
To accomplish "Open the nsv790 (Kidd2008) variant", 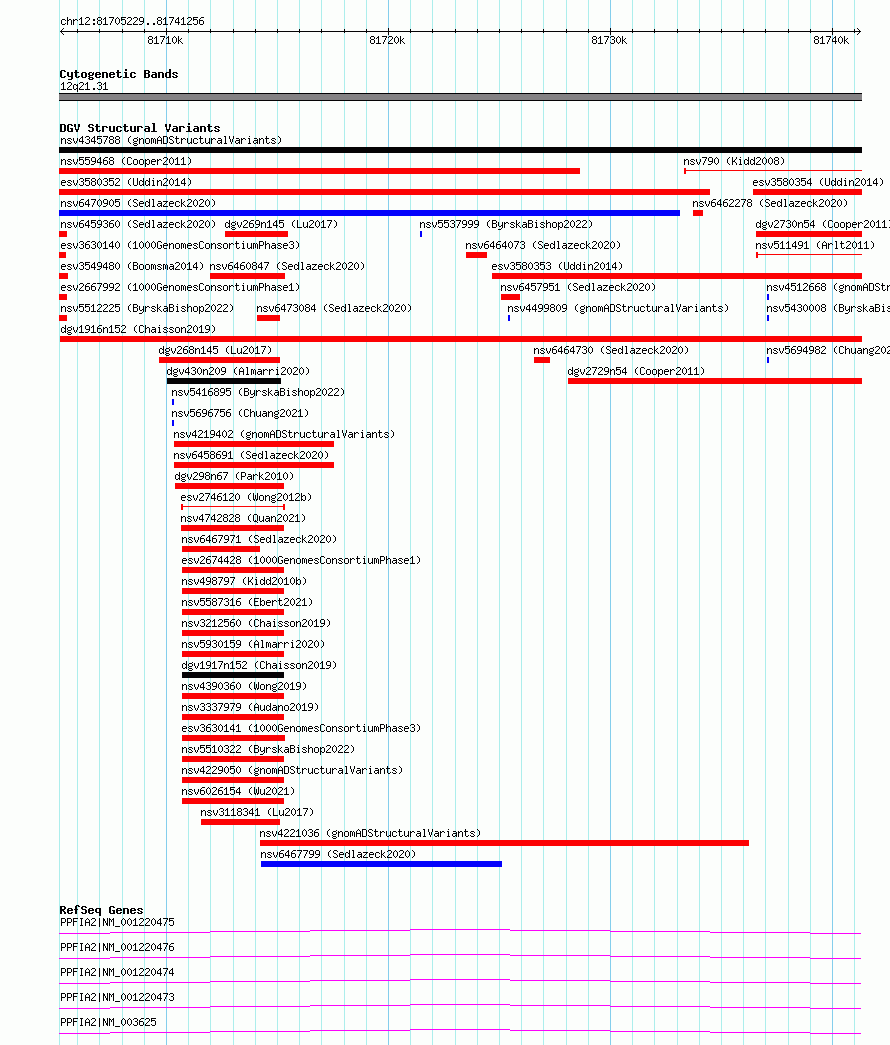I will (773, 171).
